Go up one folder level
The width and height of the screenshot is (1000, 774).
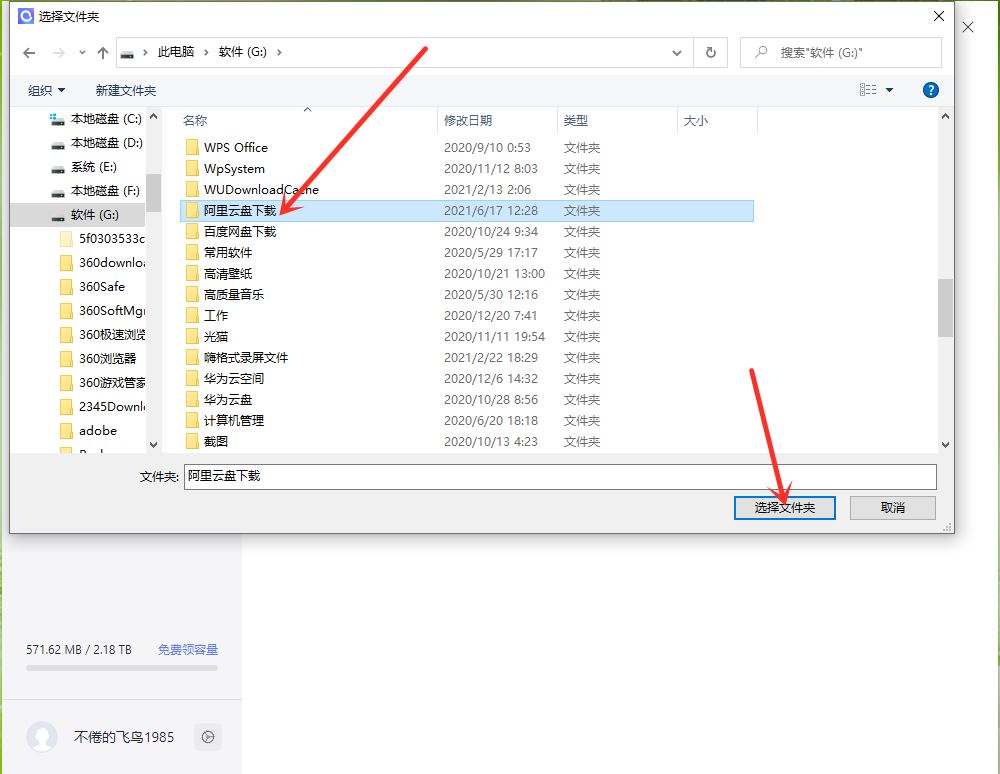click(103, 53)
